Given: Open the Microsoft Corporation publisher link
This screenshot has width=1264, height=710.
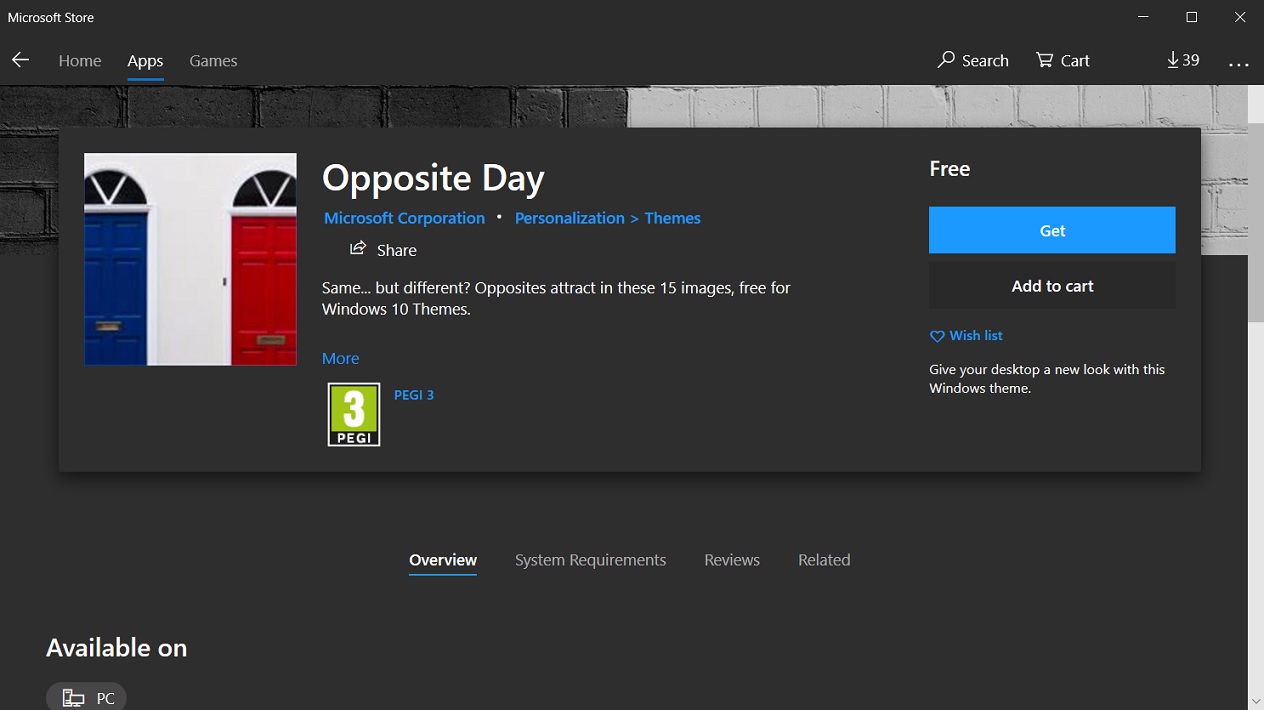Looking at the screenshot, I should coord(404,218).
